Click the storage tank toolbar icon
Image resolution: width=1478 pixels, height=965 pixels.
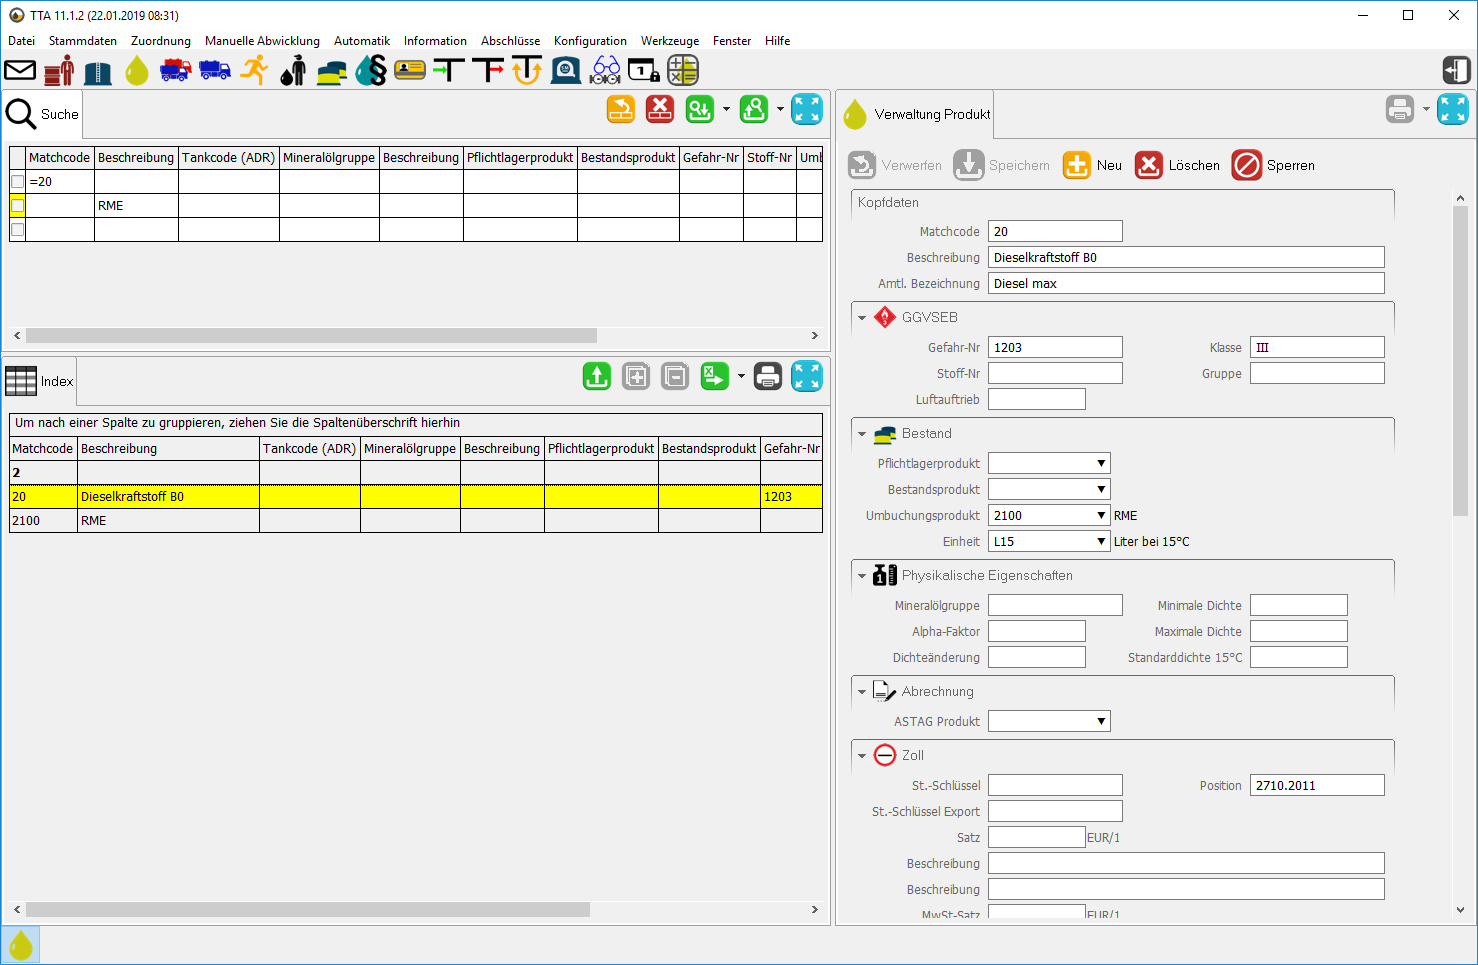98,71
